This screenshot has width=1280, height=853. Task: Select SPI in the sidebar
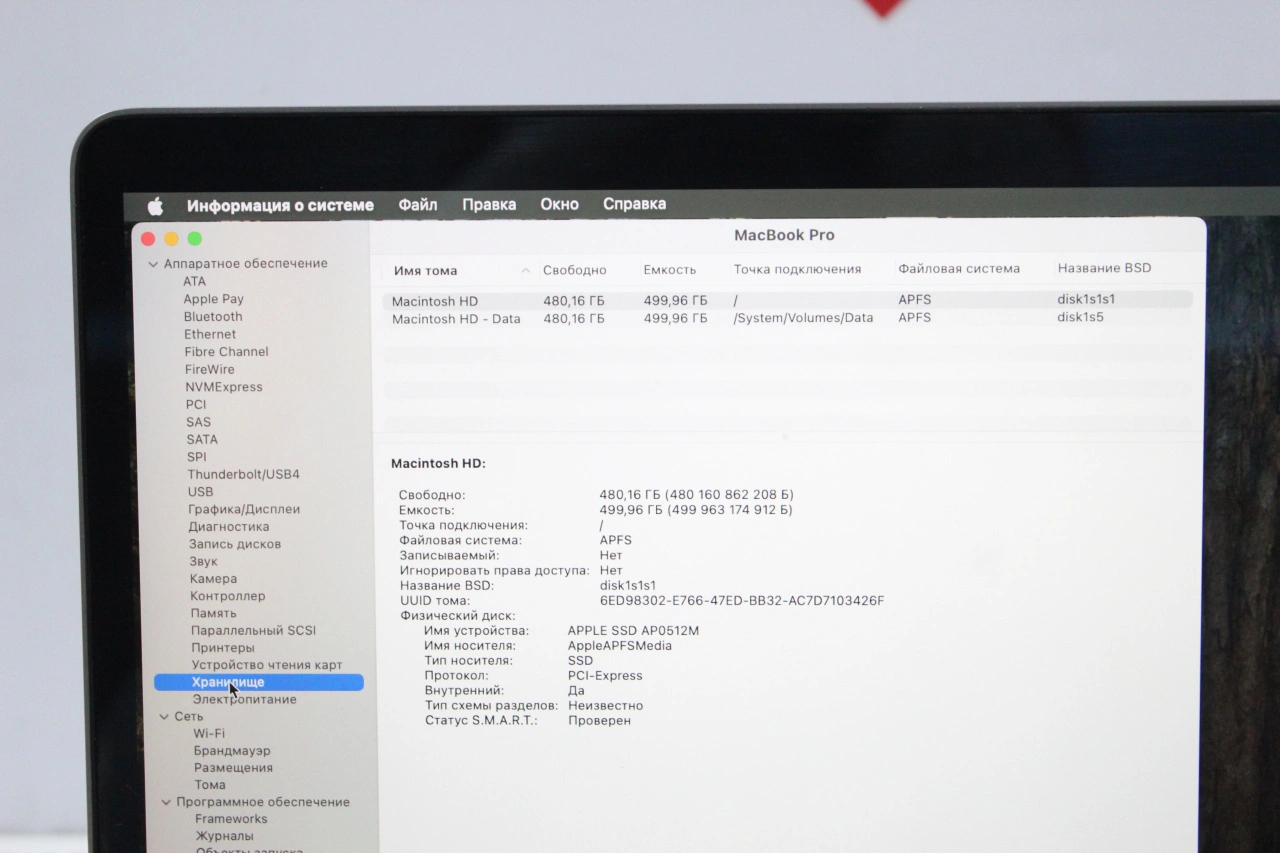click(x=197, y=457)
